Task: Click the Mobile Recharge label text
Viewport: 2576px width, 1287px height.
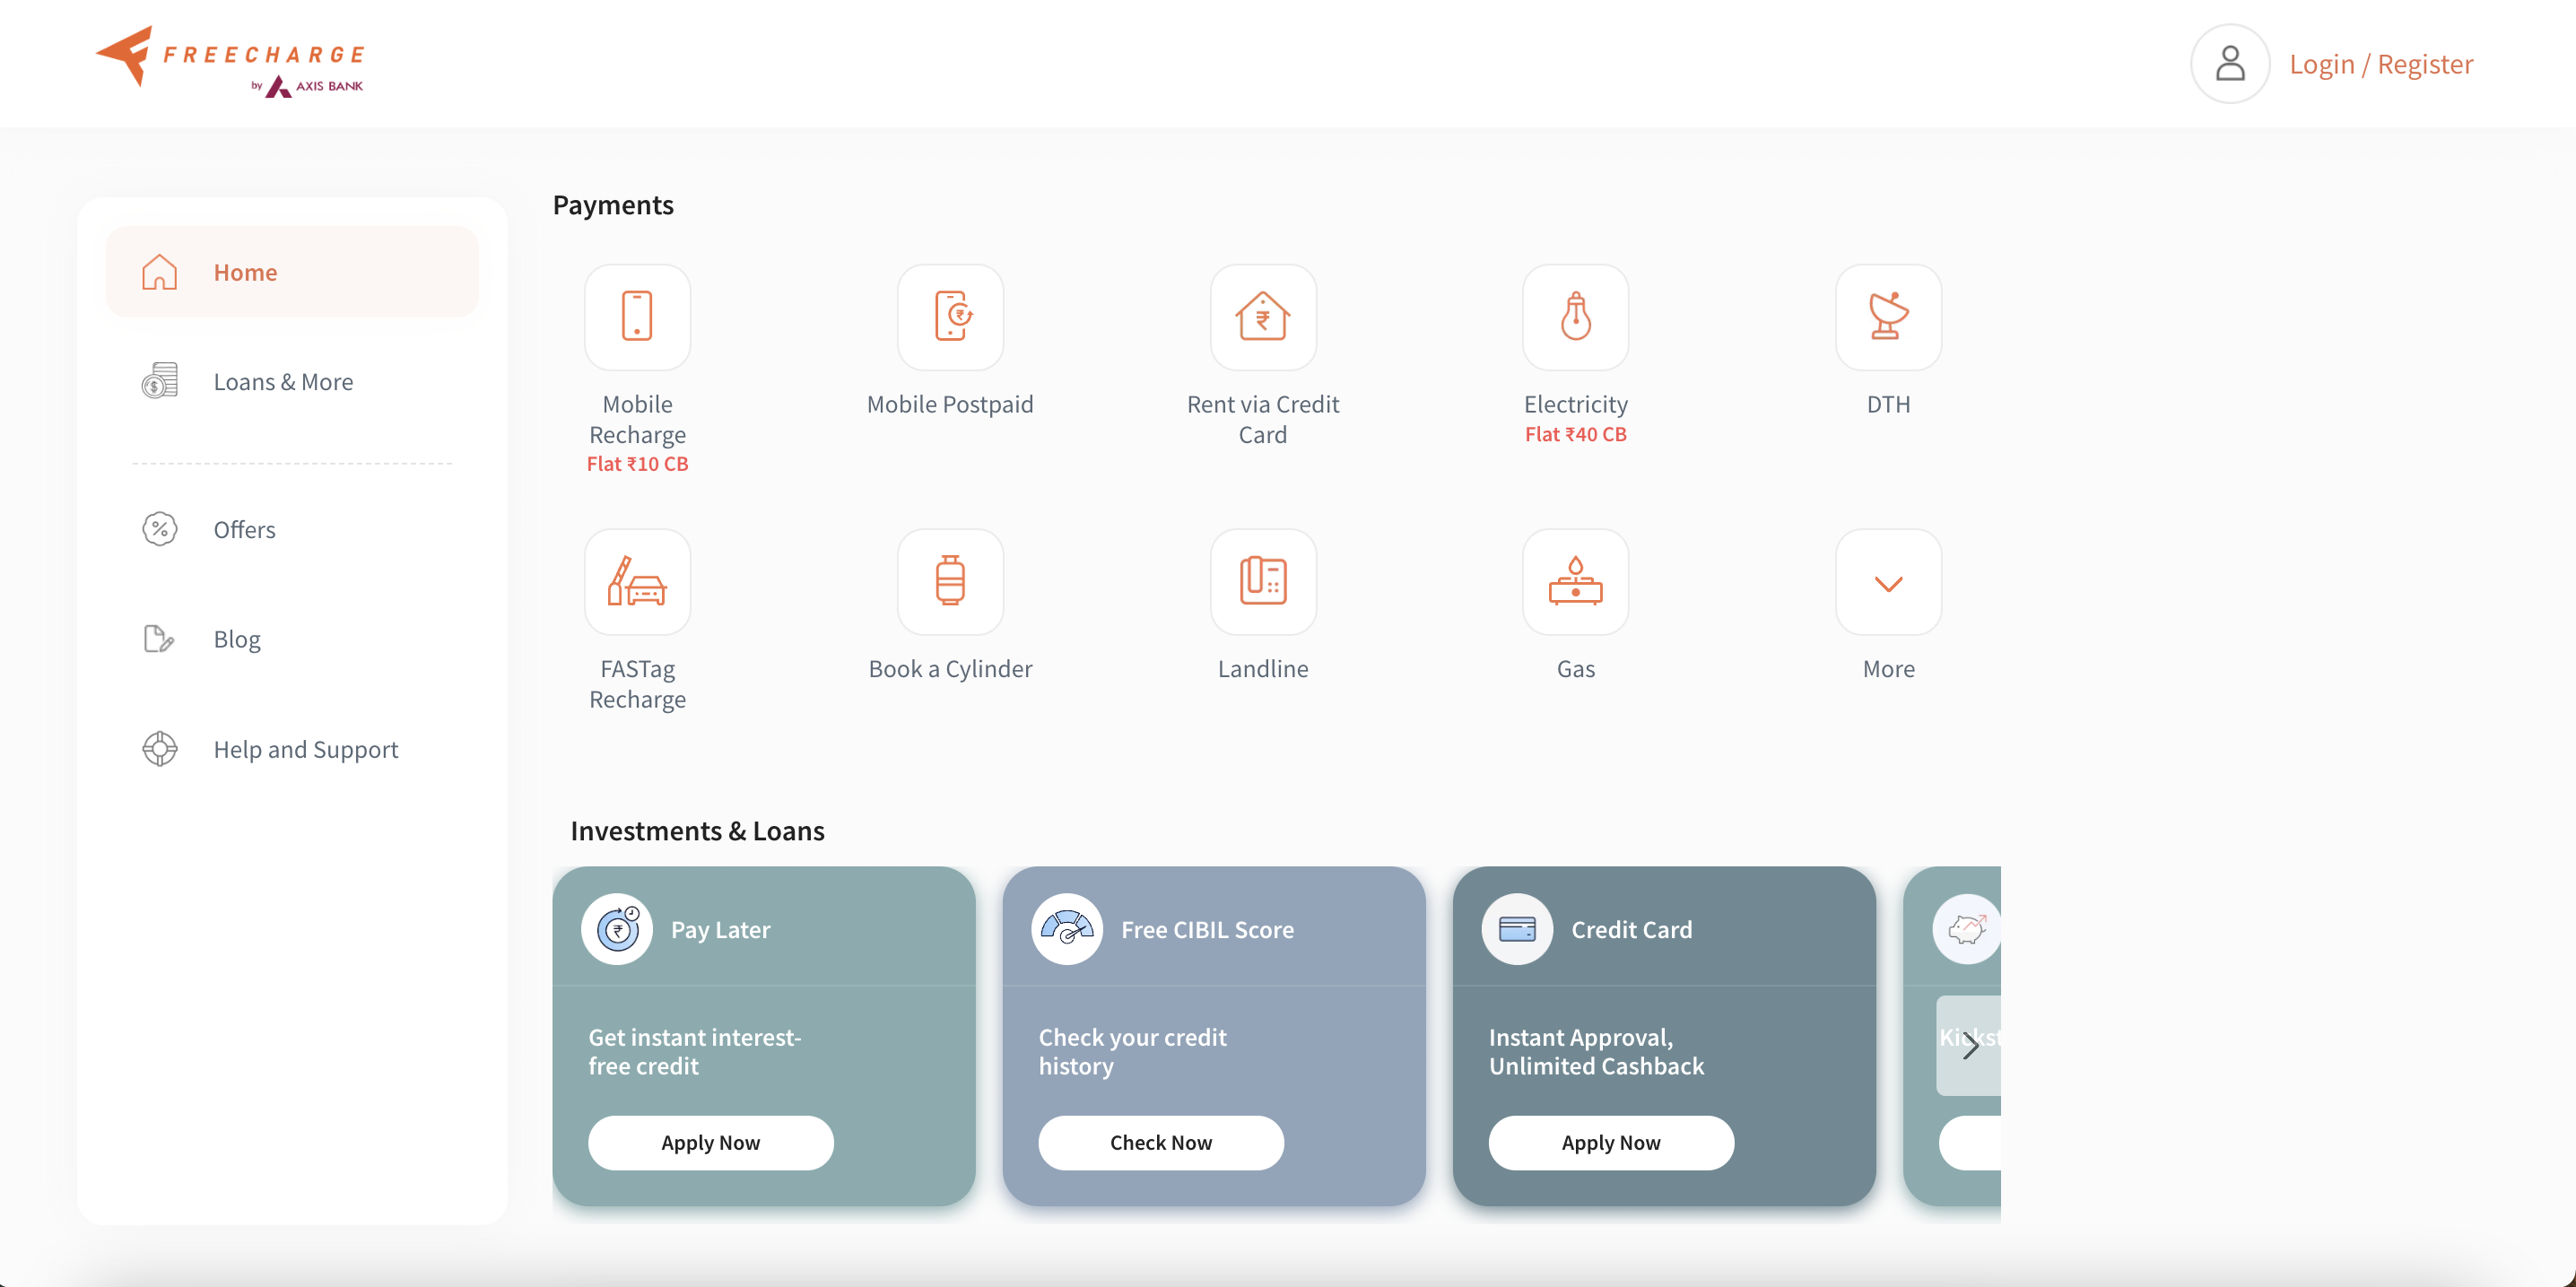Action: click(637, 419)
